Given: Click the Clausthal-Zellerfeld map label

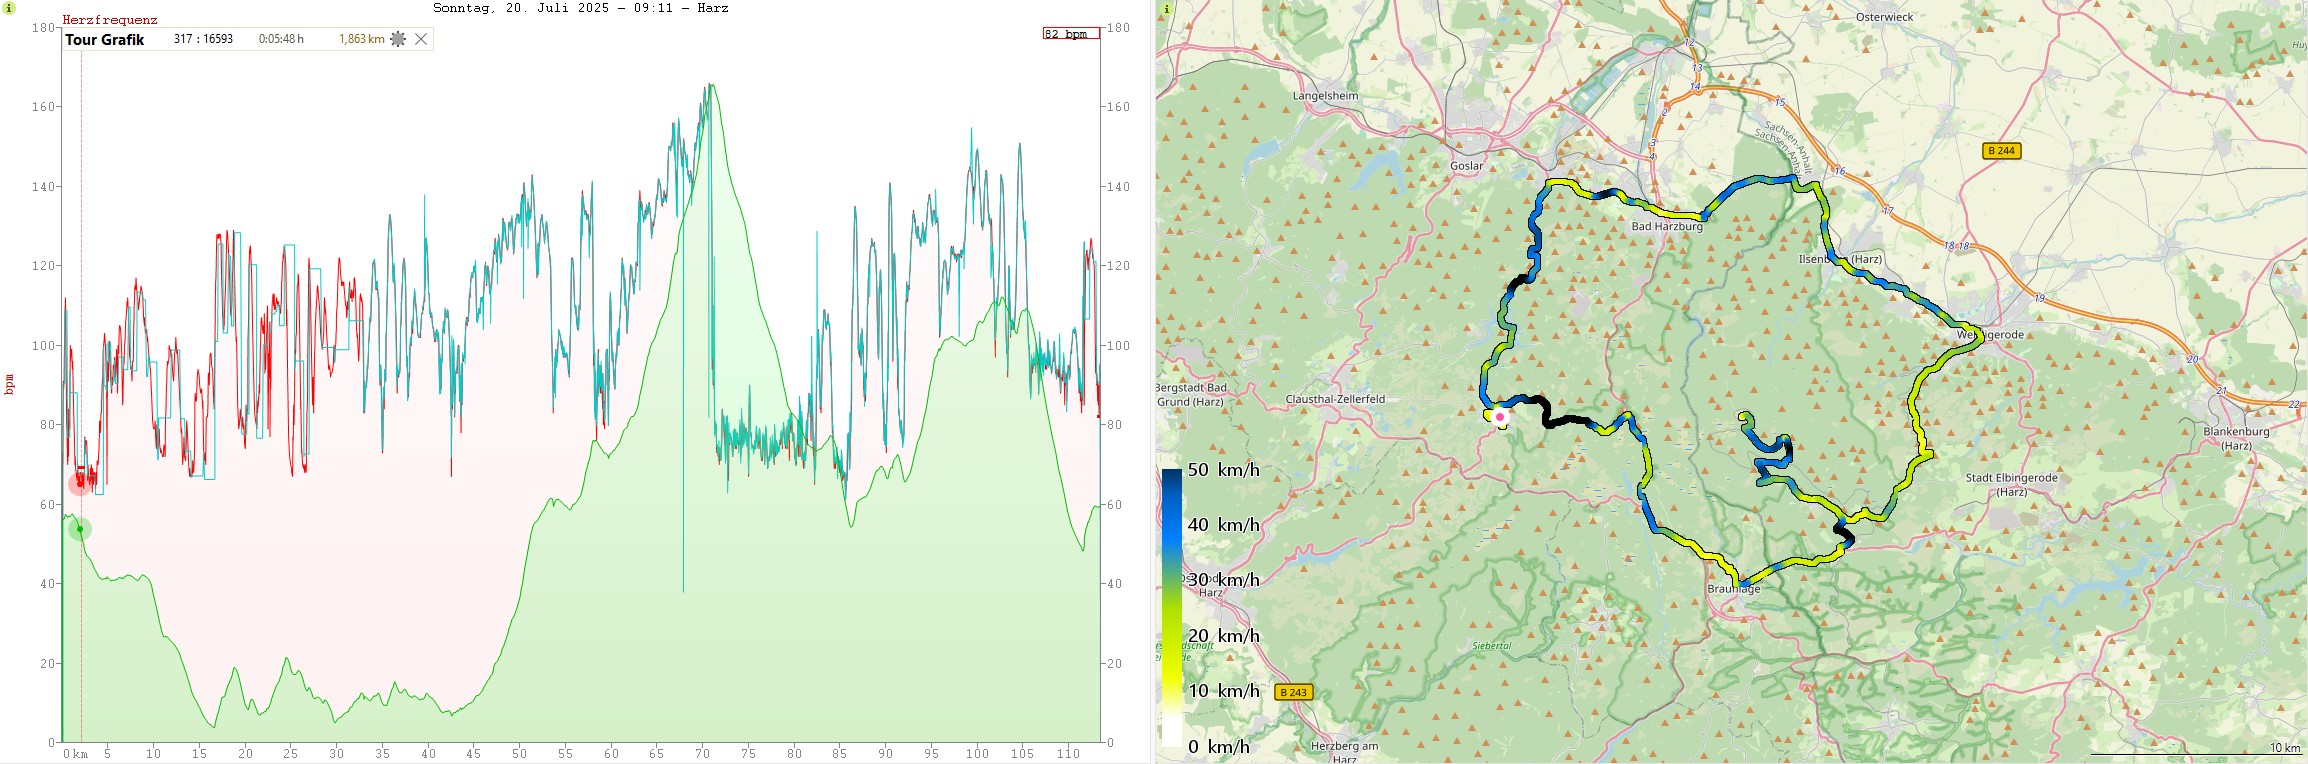Looking at the screenshot, I should (1335, 399).
